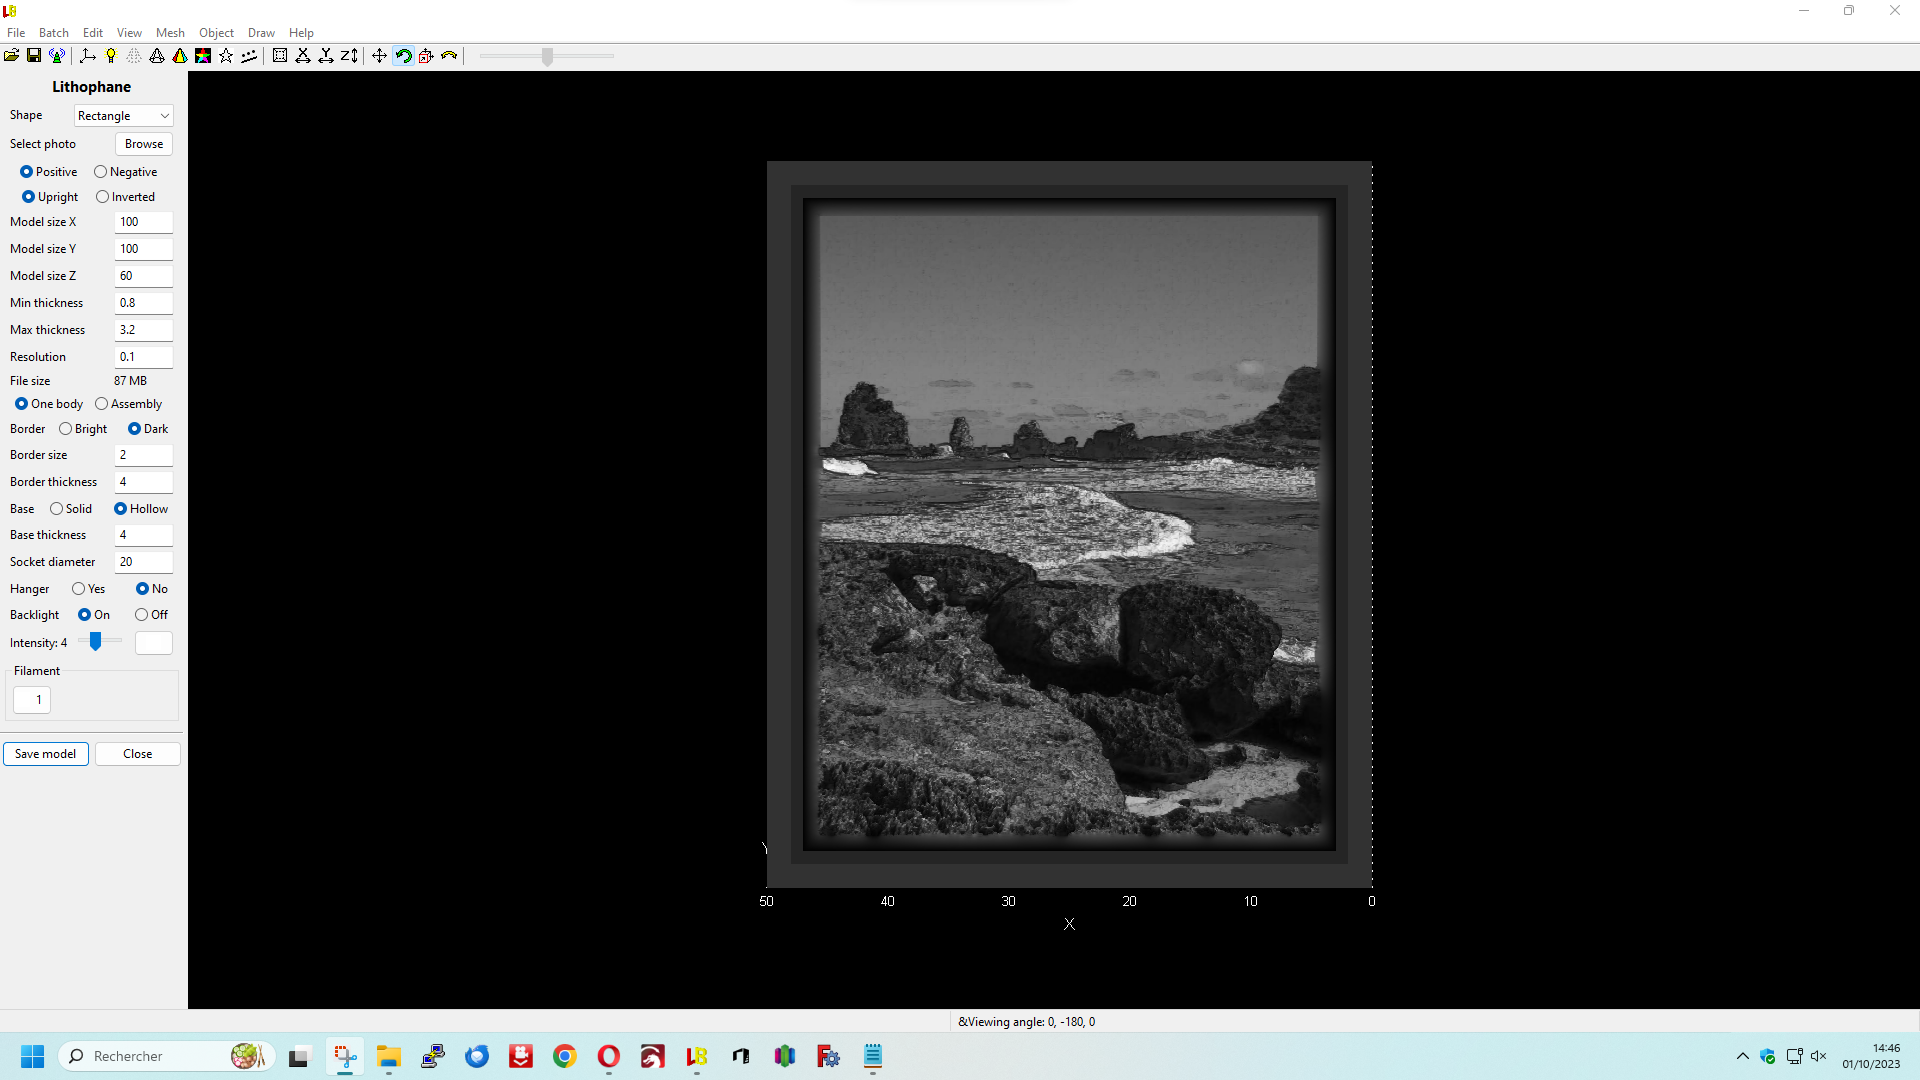Click the open file folder icon
The height and width of the screenshot is (1080, 1920).
pos(11,56)
